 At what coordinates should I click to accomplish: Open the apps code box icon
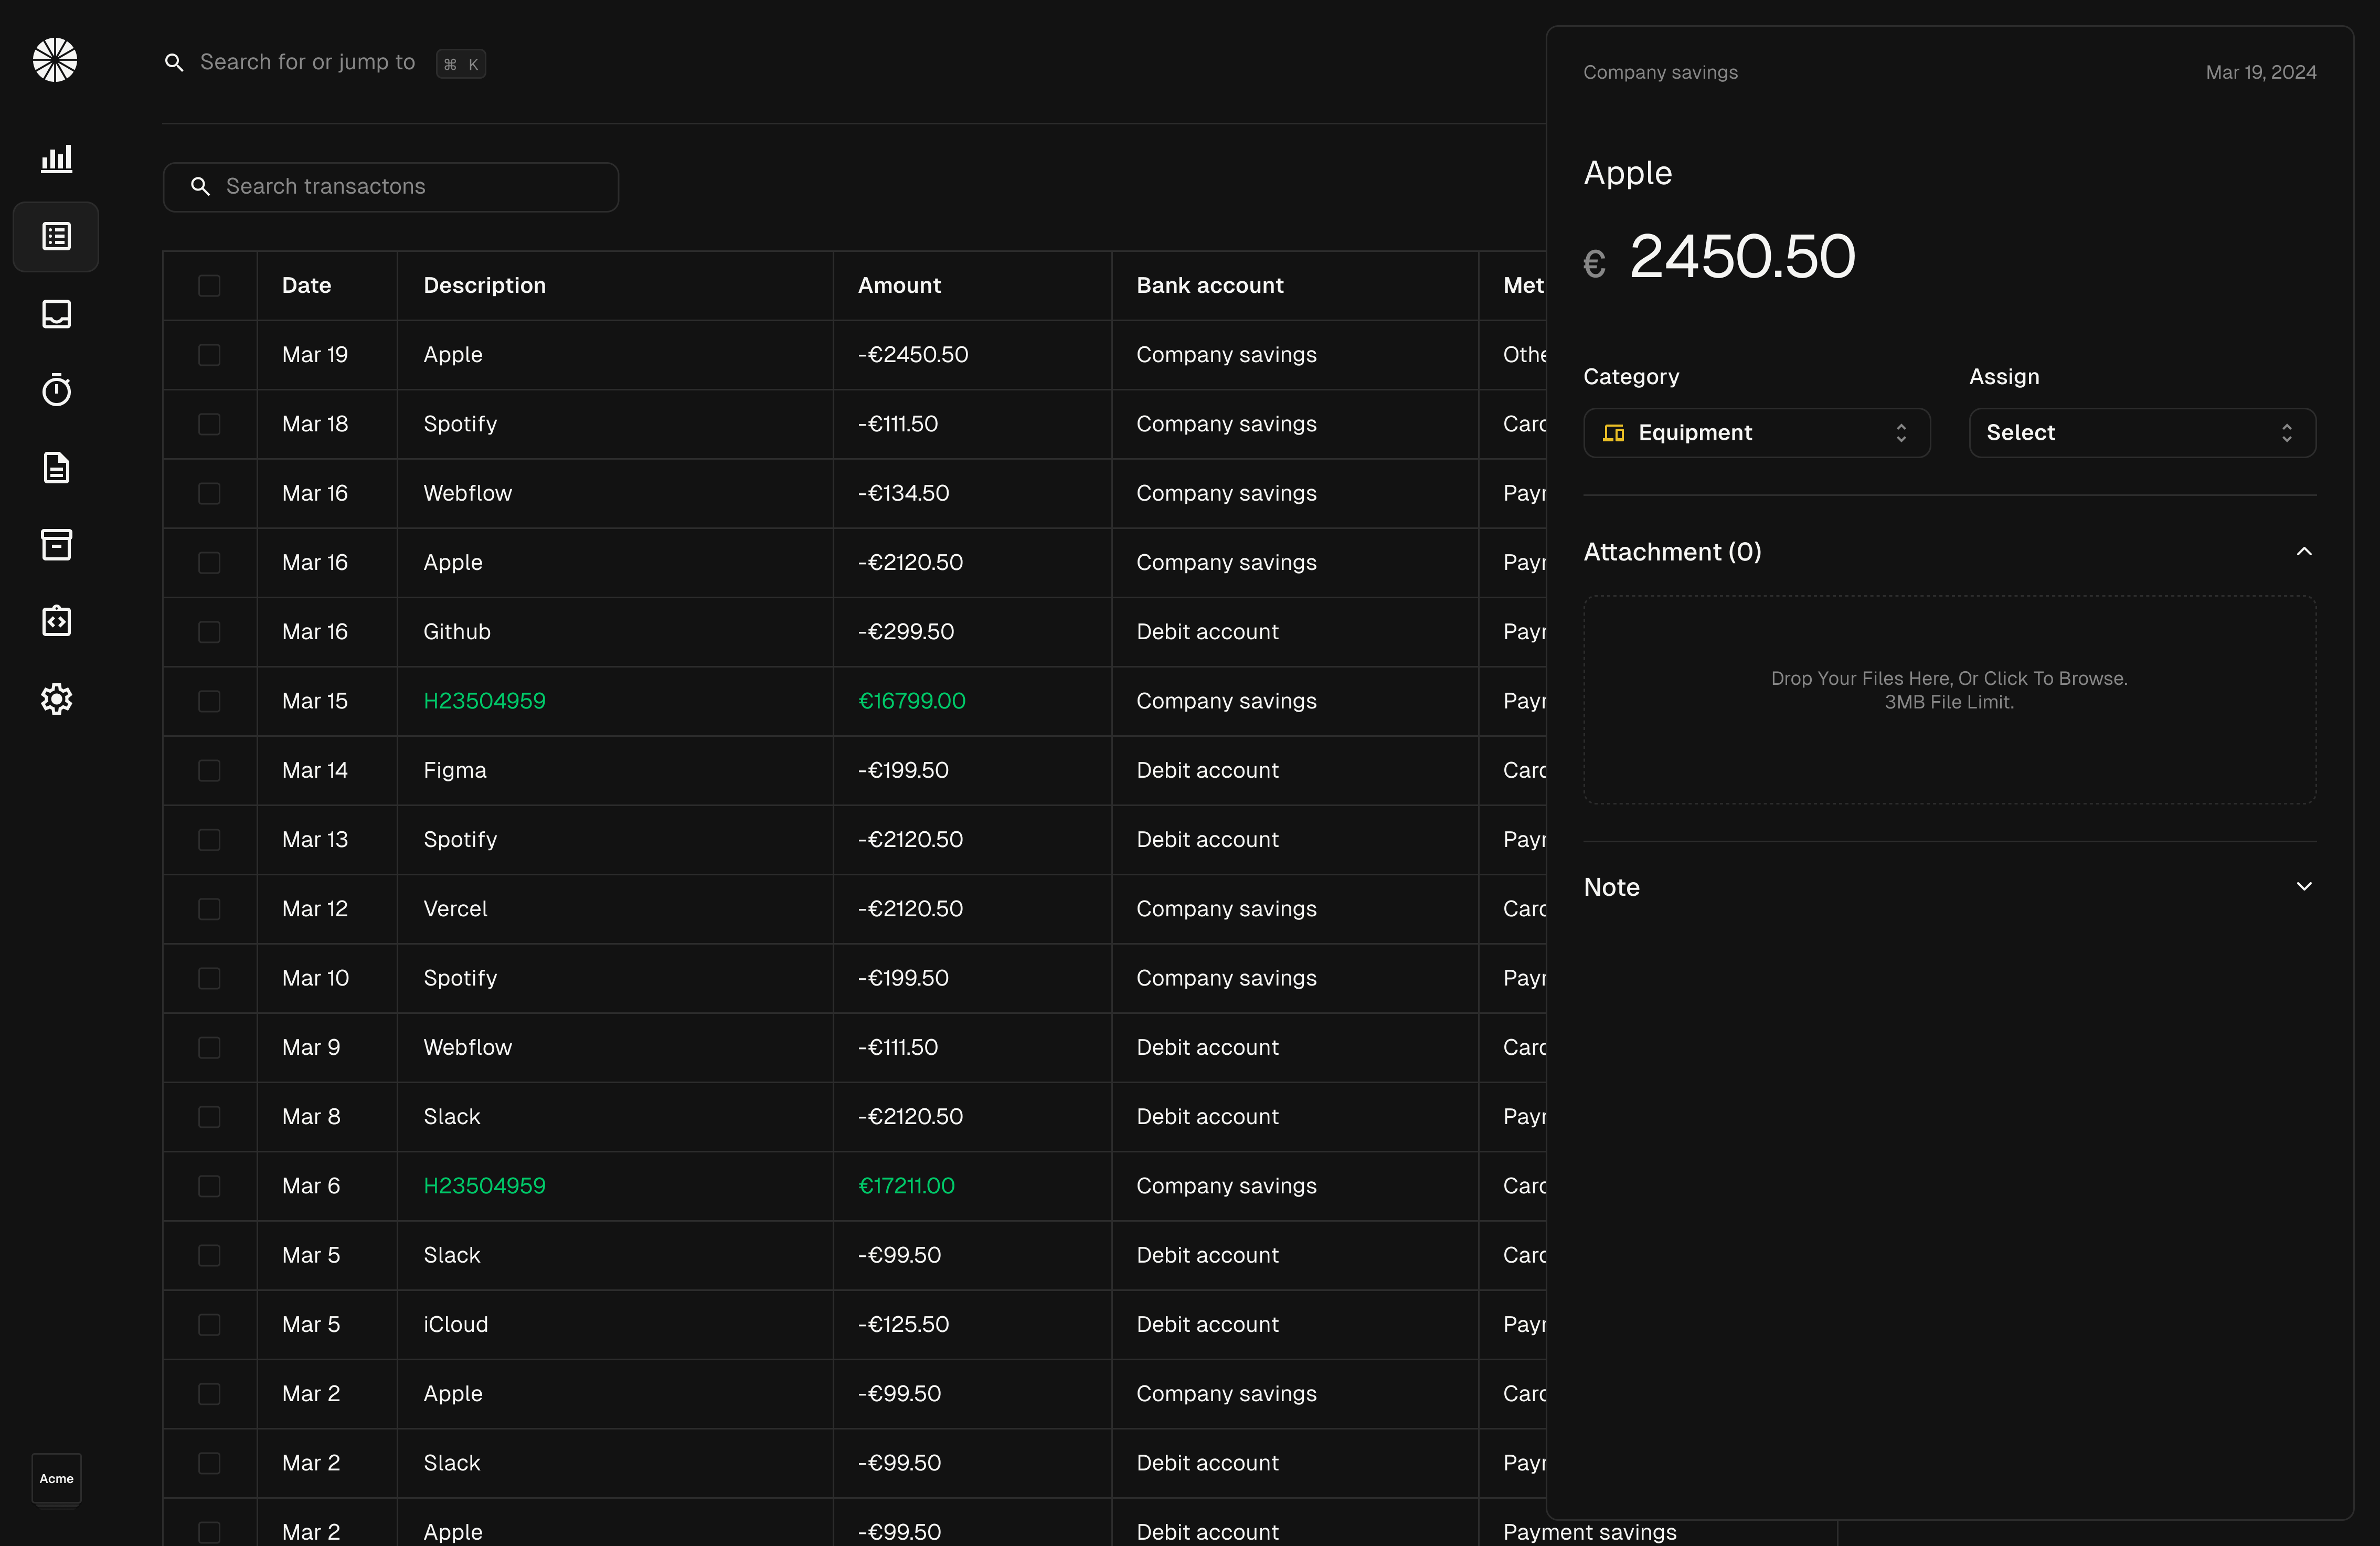point(56,621)
